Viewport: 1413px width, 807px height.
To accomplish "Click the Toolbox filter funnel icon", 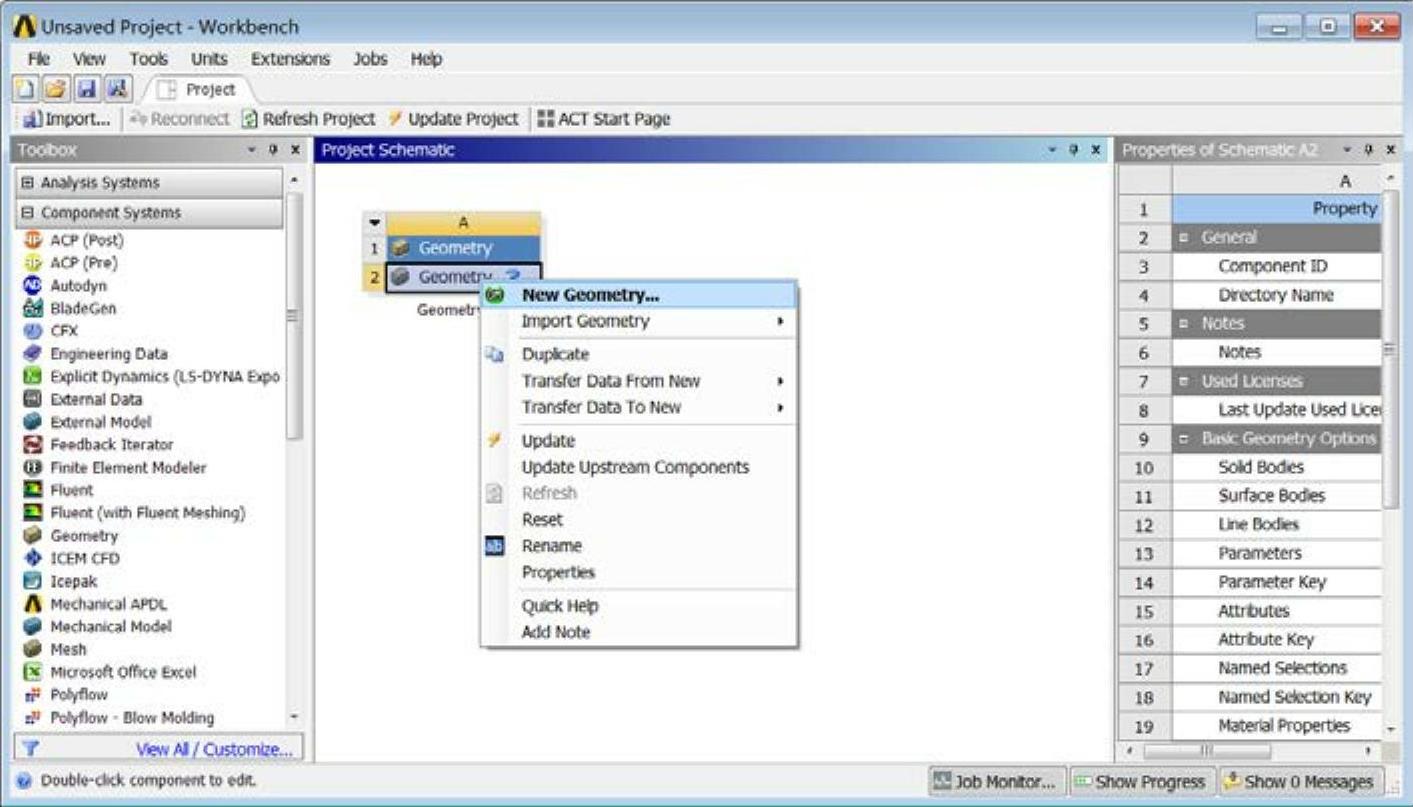I will tap(31, 748).
